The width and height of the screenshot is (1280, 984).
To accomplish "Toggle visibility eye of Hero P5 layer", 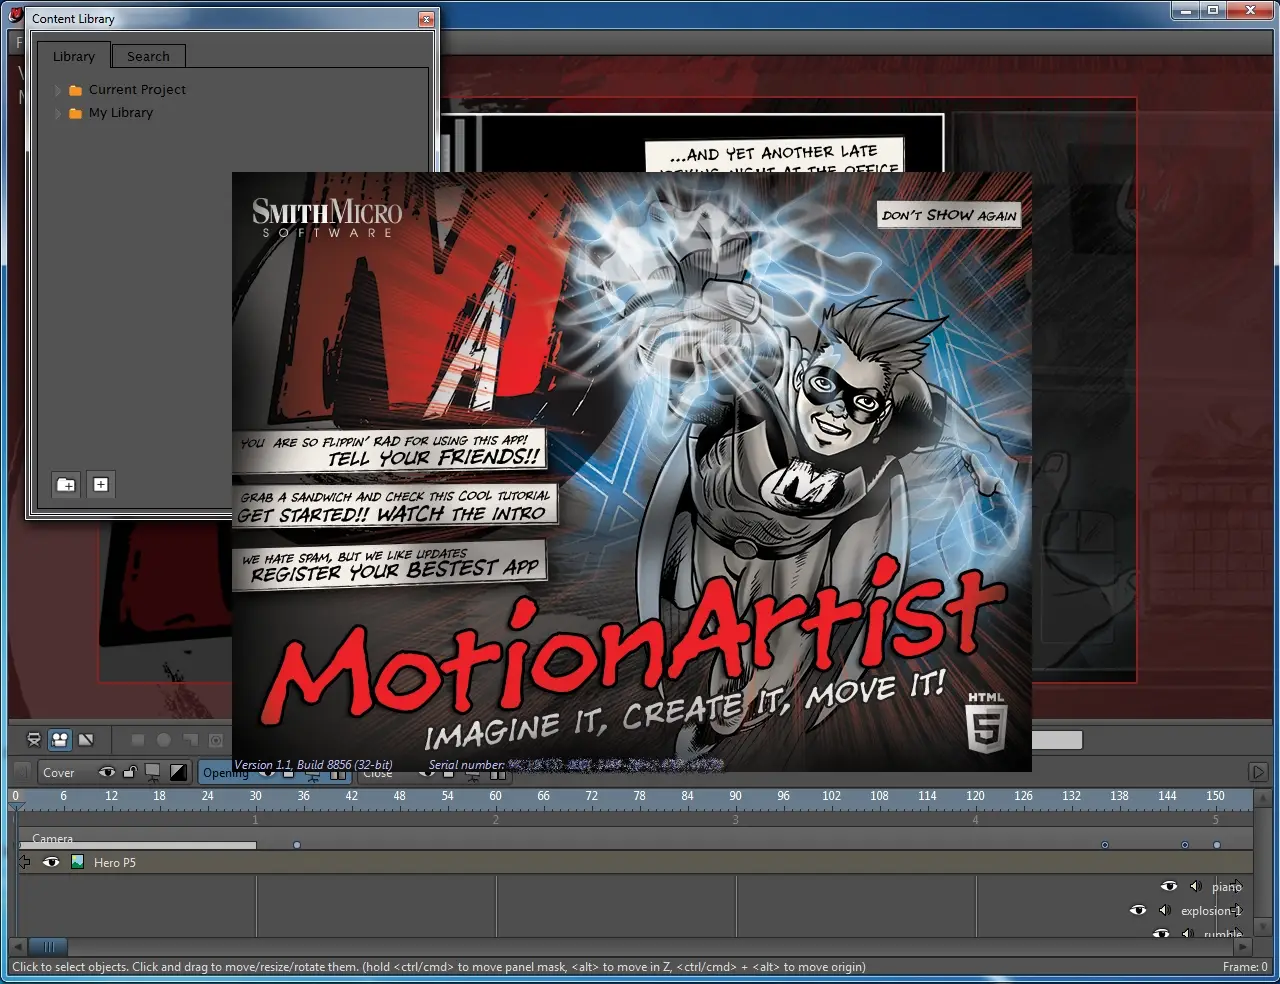I will (51, 862).
